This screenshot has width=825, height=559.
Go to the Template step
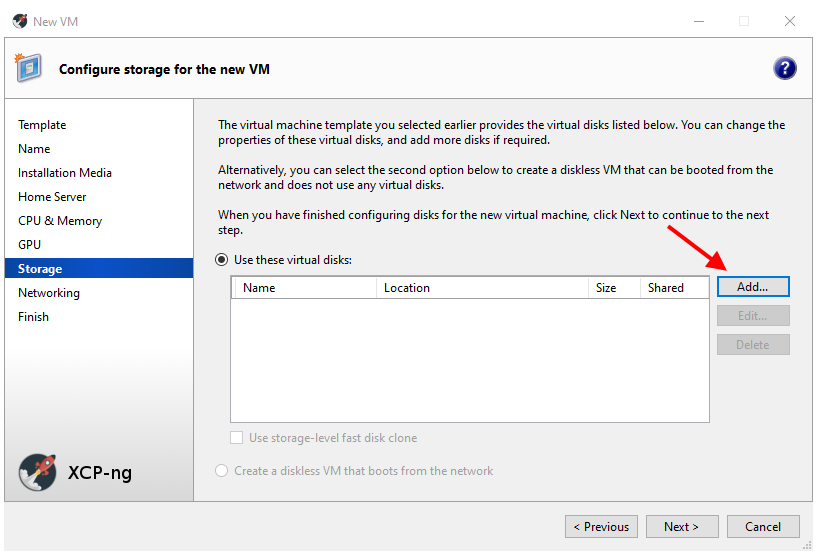42,125
